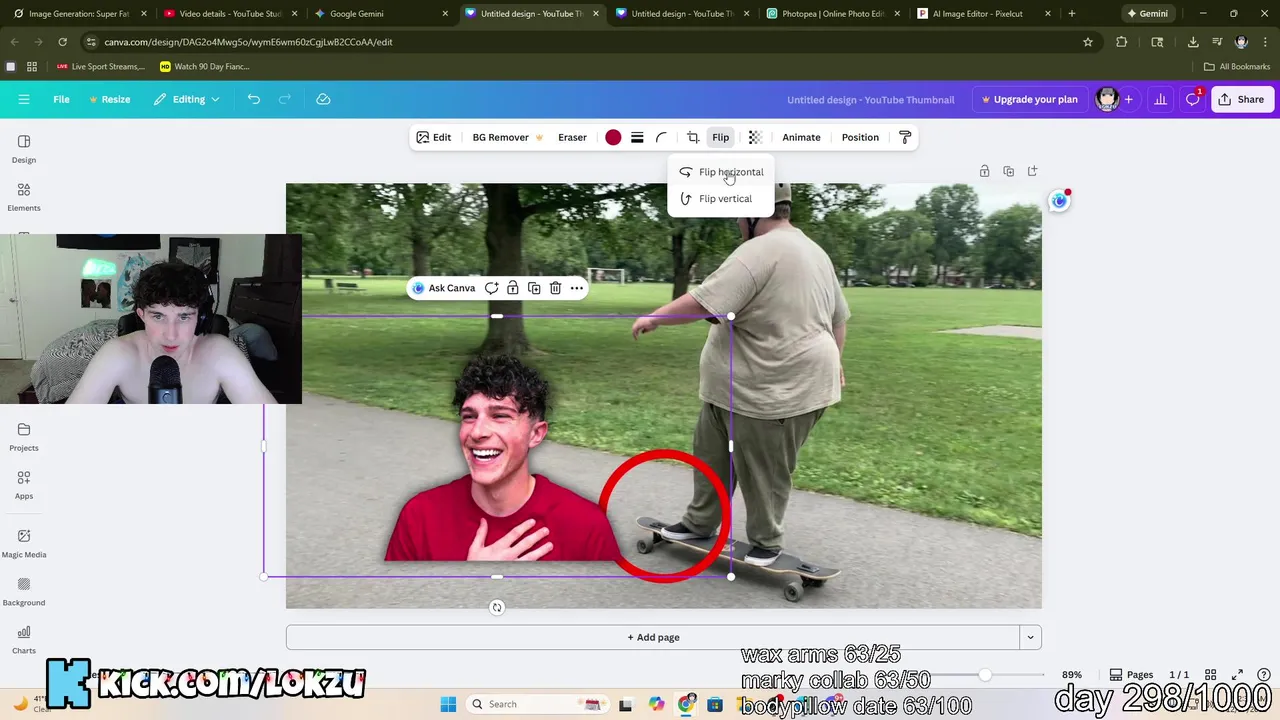Image resolution: width=1280 pixels, height=720 pixels.
Task: Open the Design sidebar panel
Action: [x=24, y=149]
